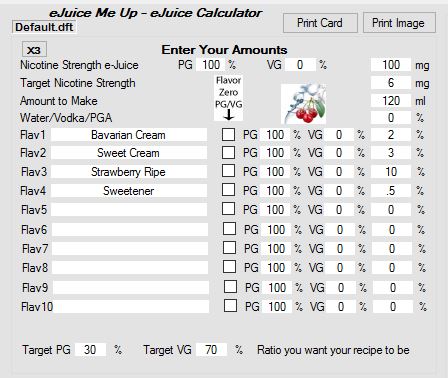Click the cherry smoke image icon
Screen dimensions: 448x378
click(303, 104)
